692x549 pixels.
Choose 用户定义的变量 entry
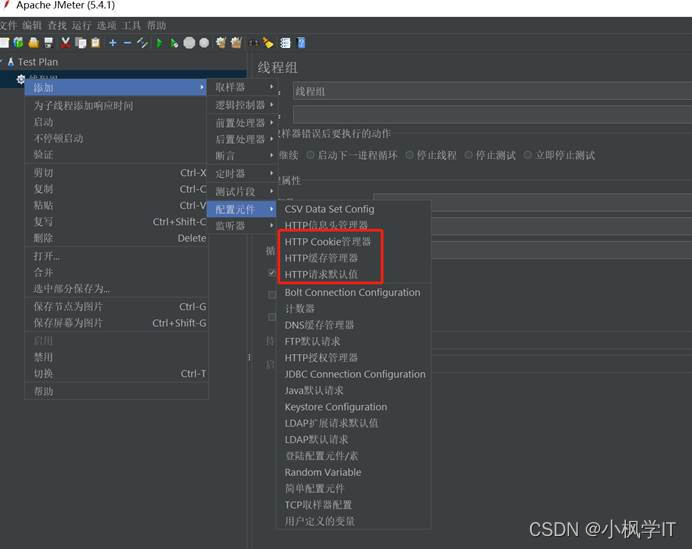point(354,521)
